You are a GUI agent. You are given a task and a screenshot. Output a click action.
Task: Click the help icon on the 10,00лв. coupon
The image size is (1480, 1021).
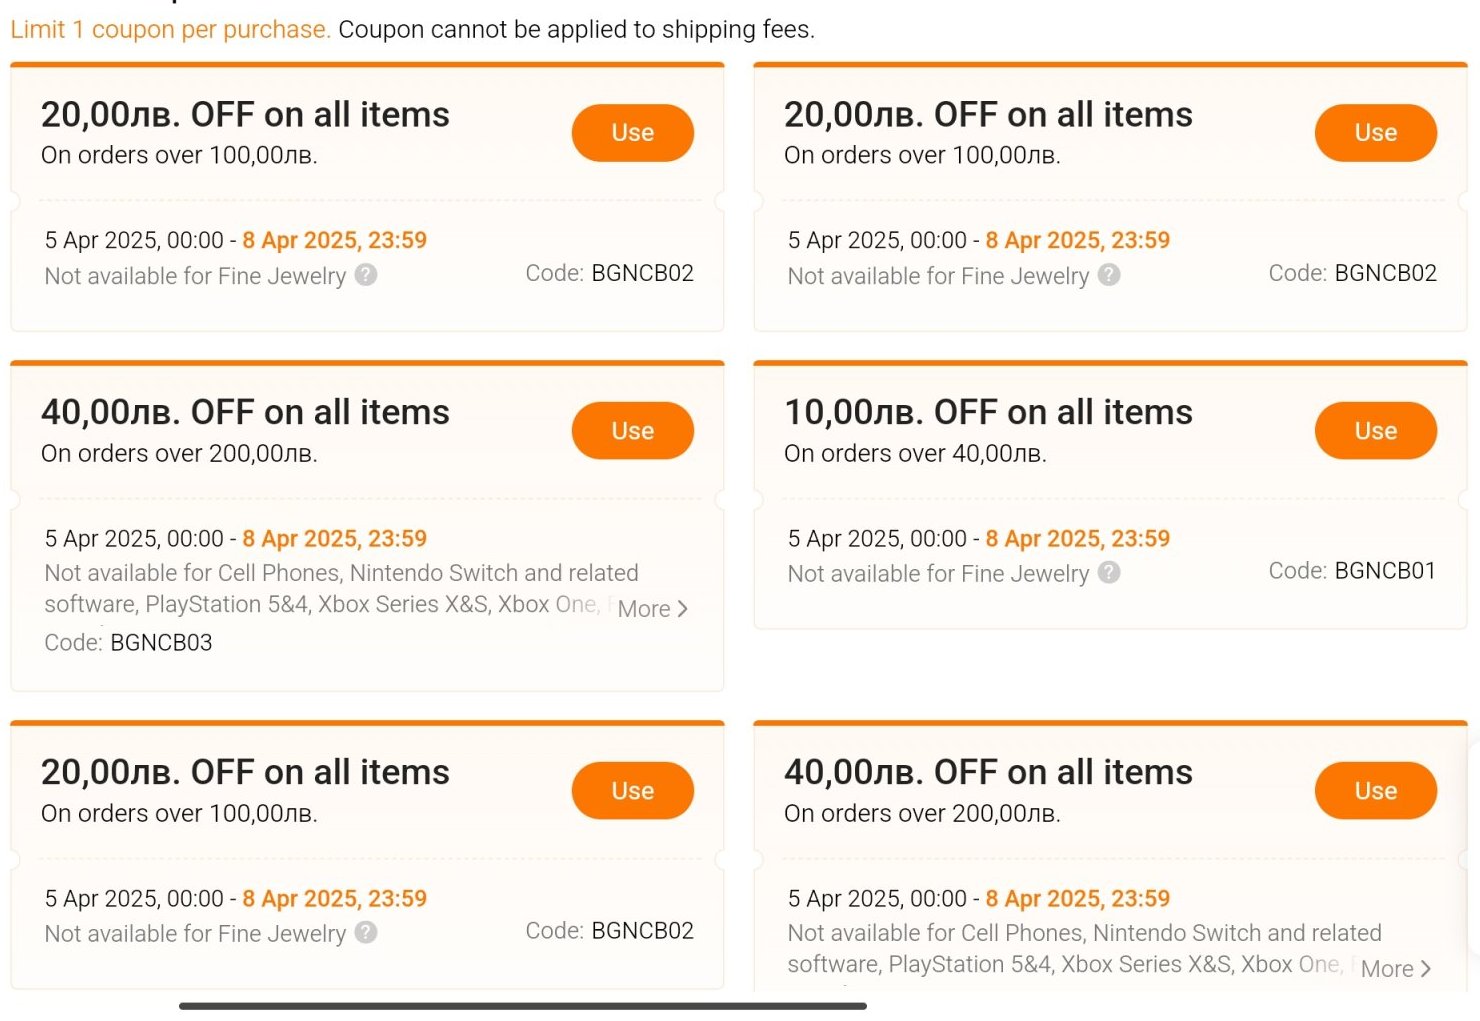point(1109,573)
